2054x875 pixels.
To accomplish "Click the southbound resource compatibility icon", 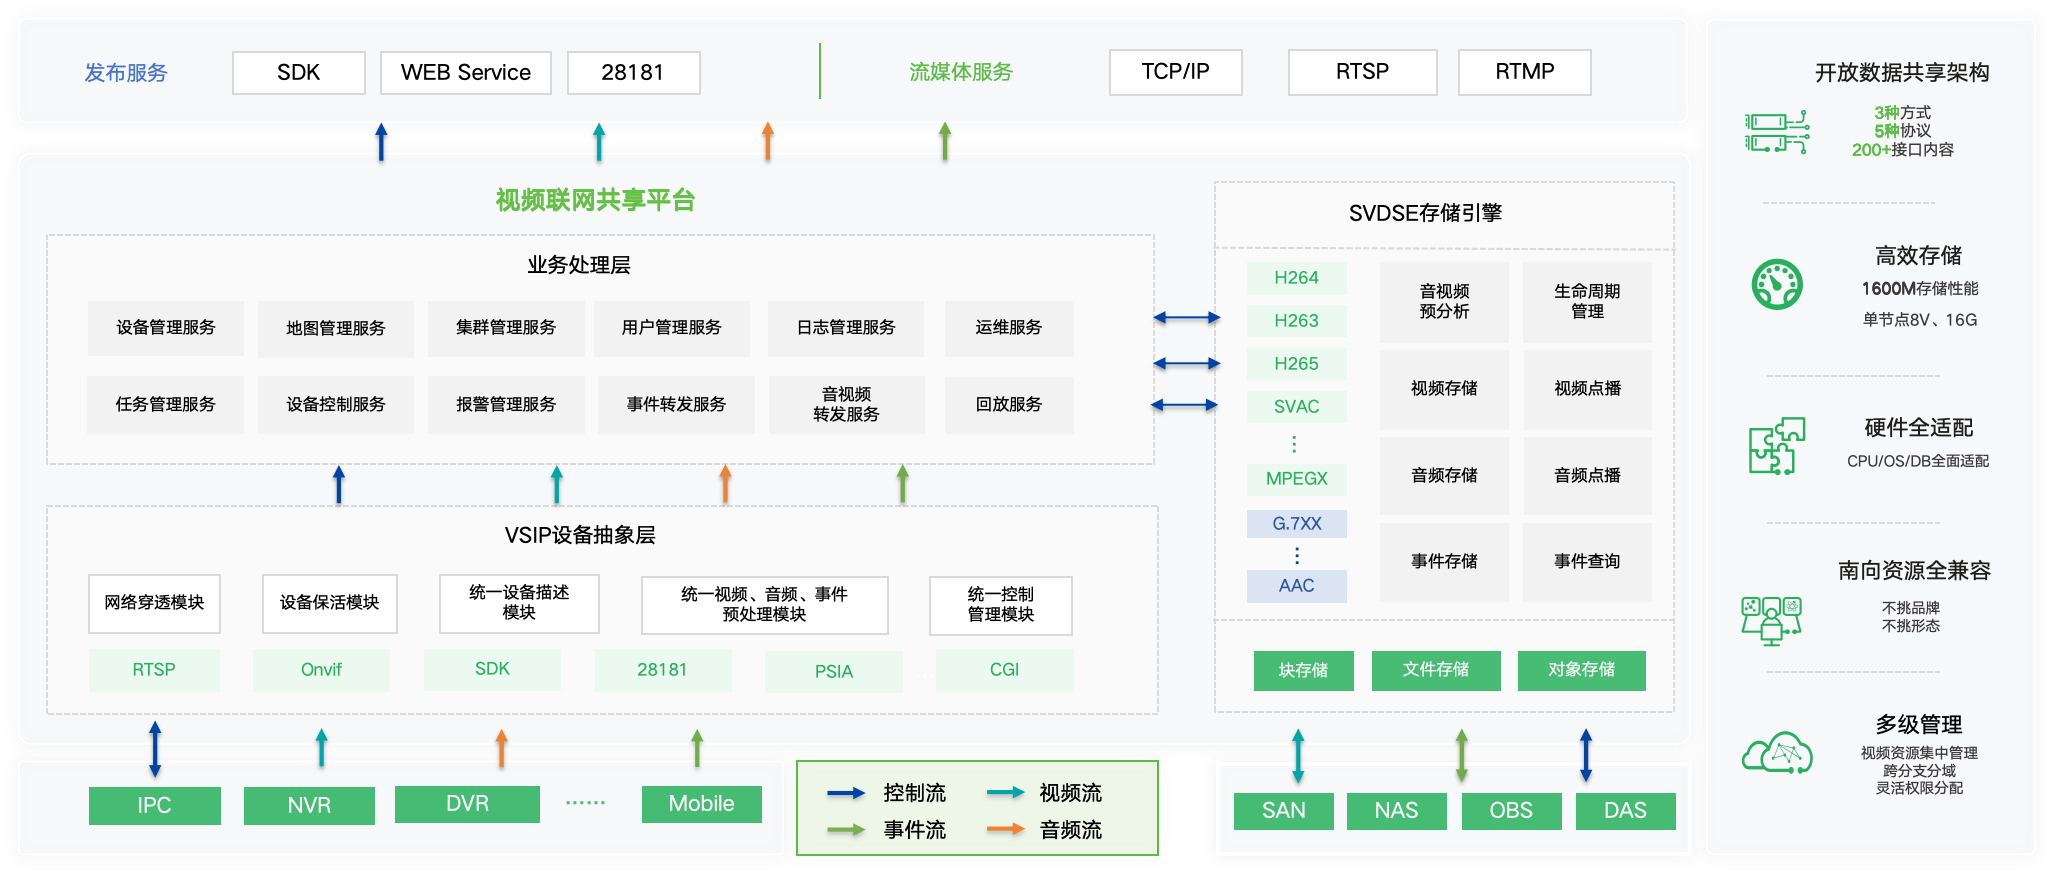I will pyautogui.click(x=1771, y=619).
